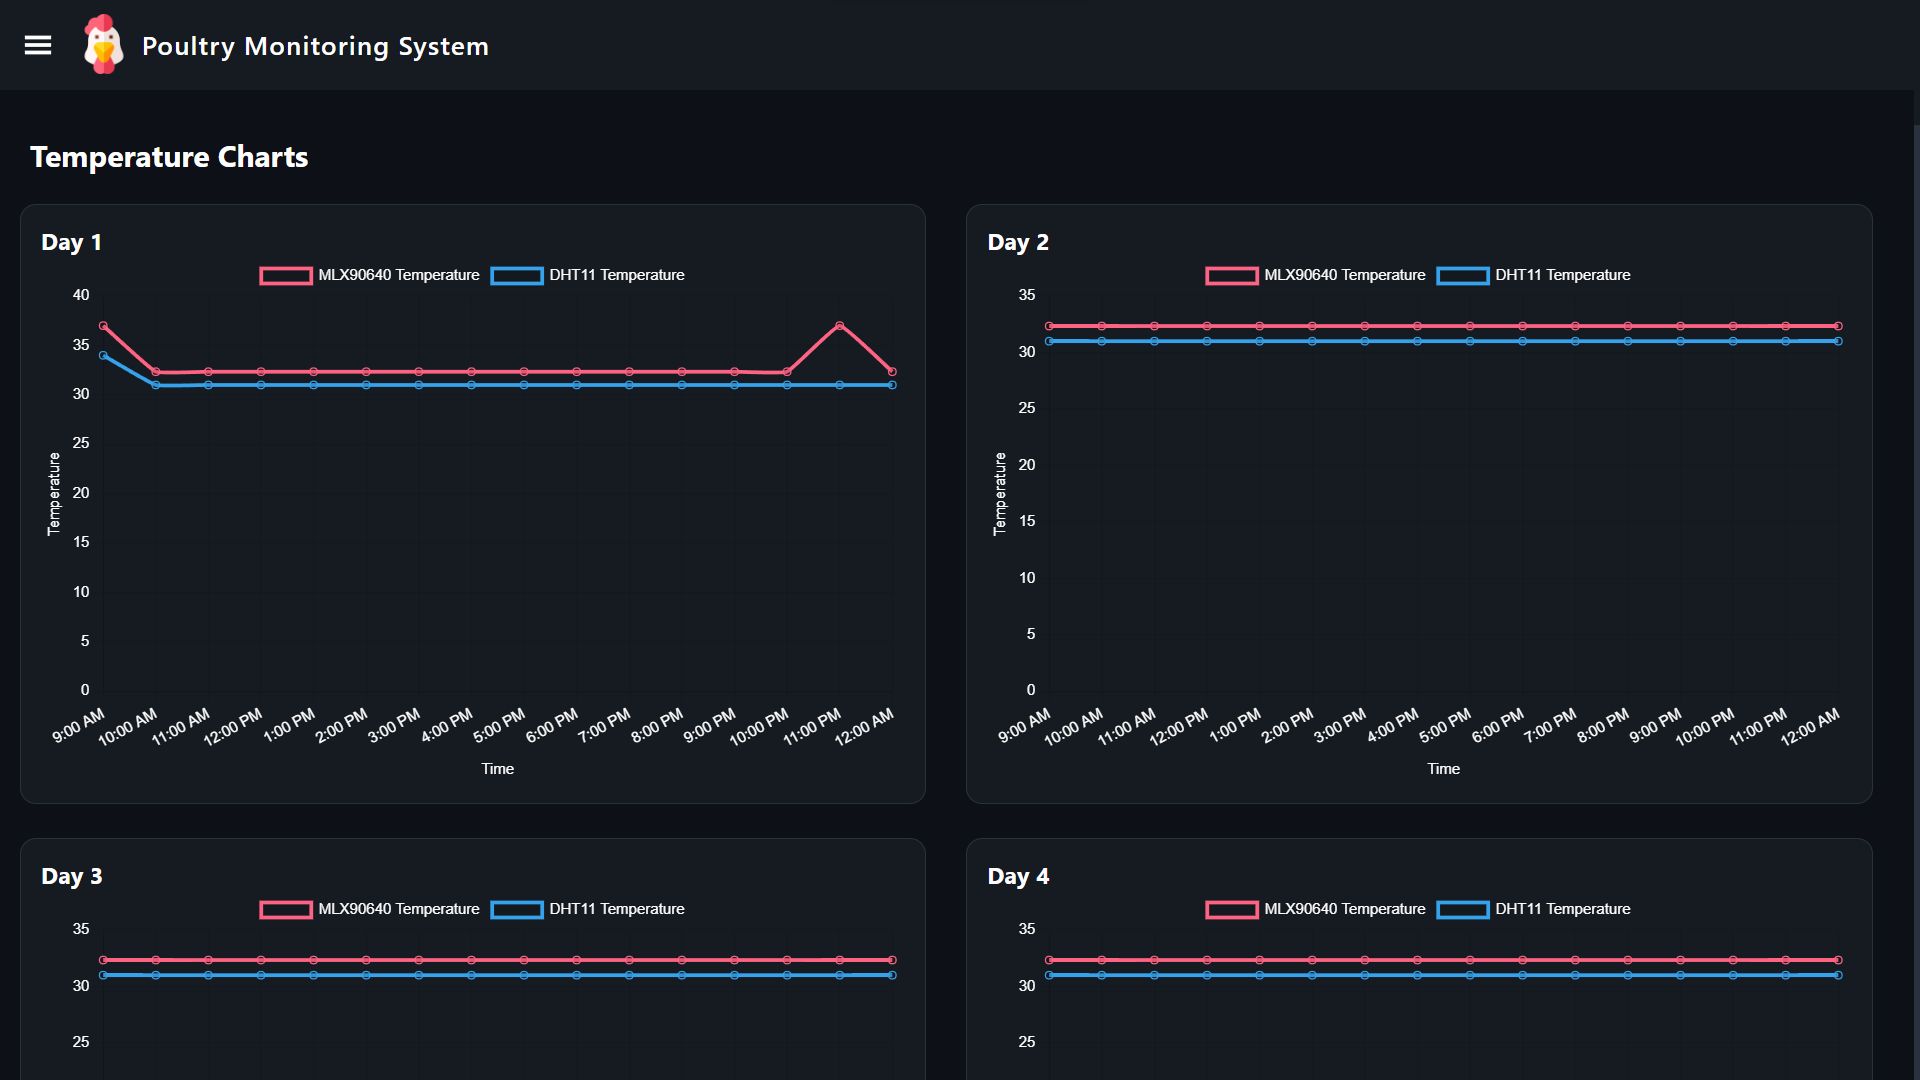Select the Day 2 chart tab heading

1017,242
